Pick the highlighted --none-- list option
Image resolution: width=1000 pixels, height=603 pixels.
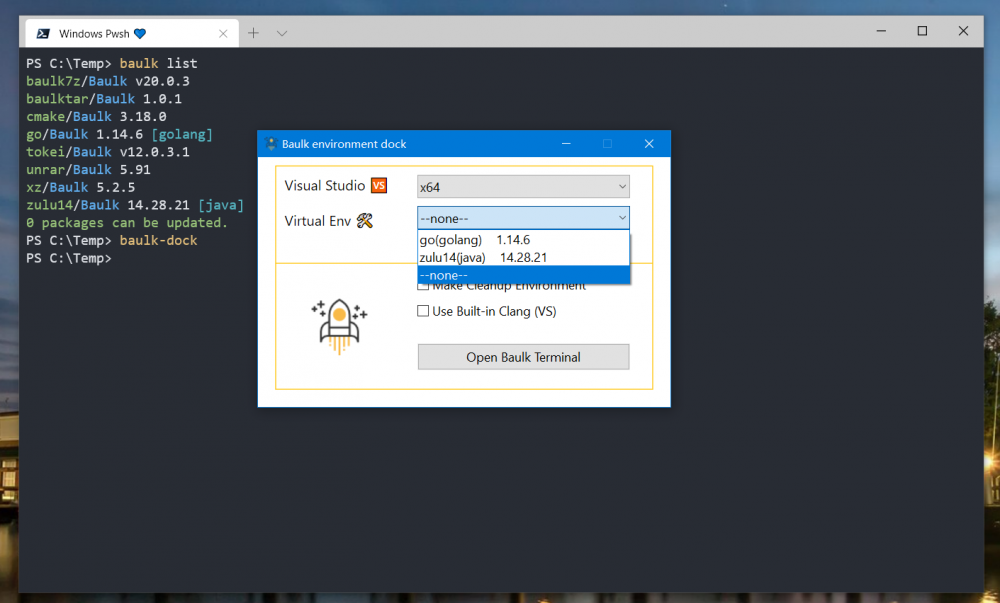click(524, 275)
